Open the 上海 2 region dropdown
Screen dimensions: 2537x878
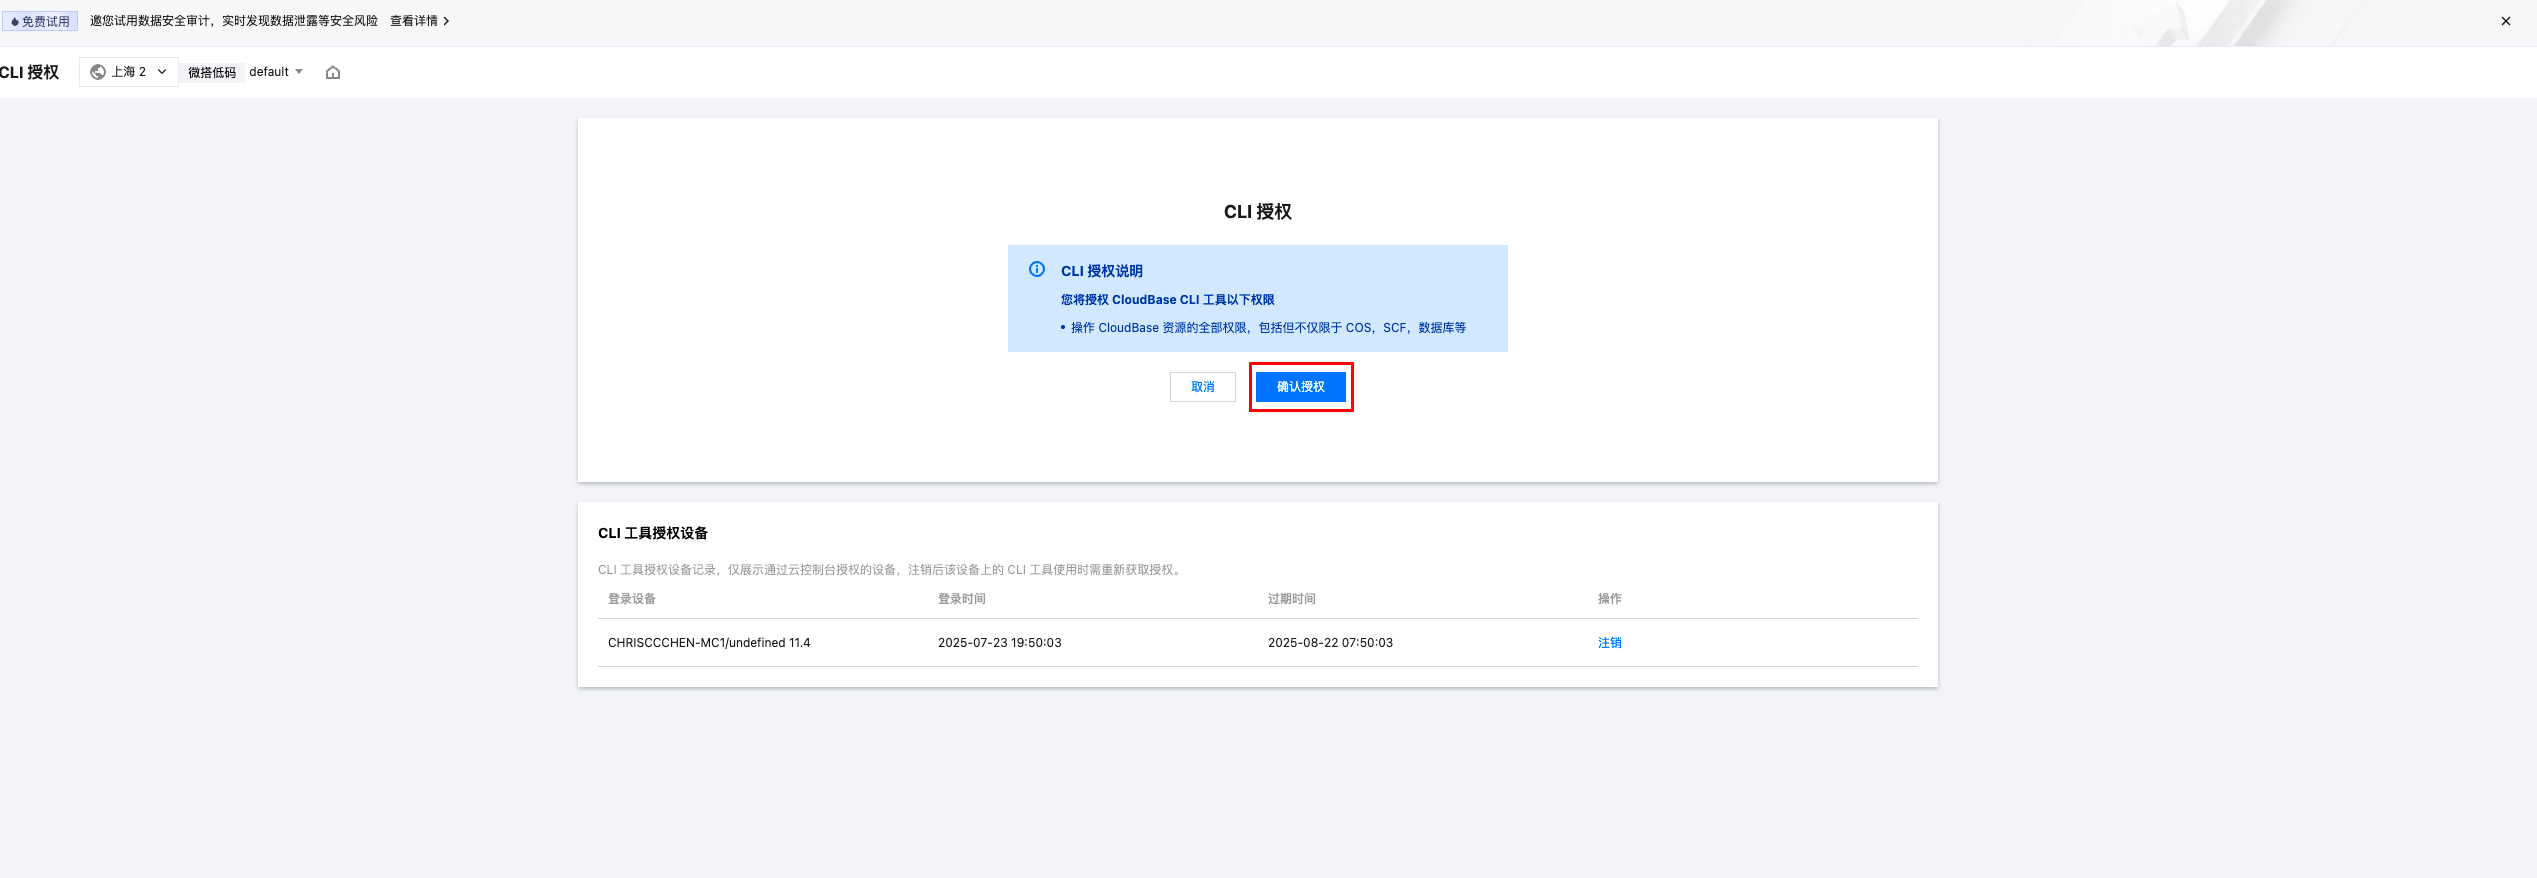pos(129,72)
